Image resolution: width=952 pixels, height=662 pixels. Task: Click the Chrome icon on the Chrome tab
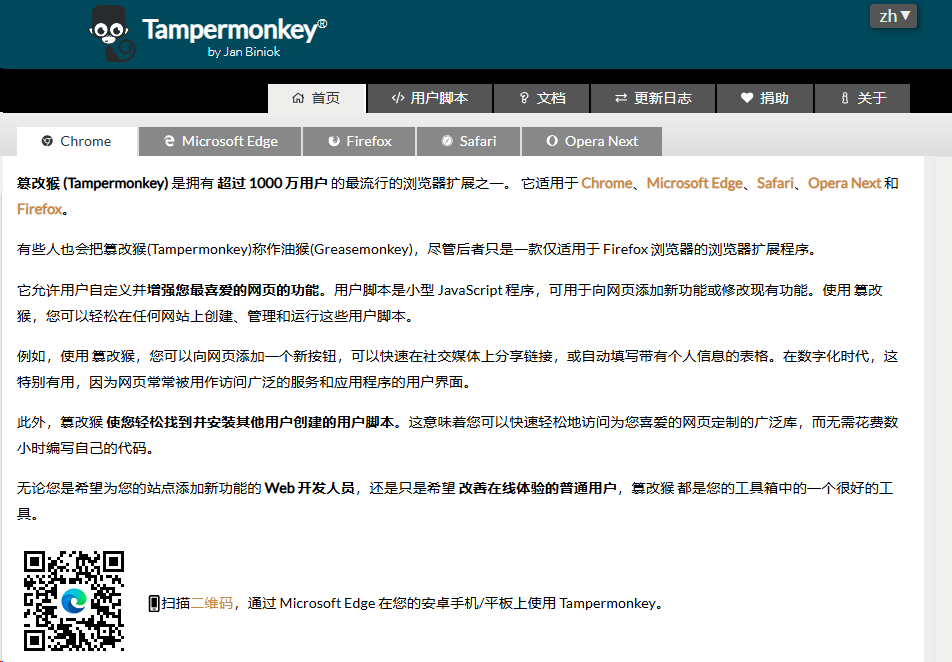pos(47,142)
